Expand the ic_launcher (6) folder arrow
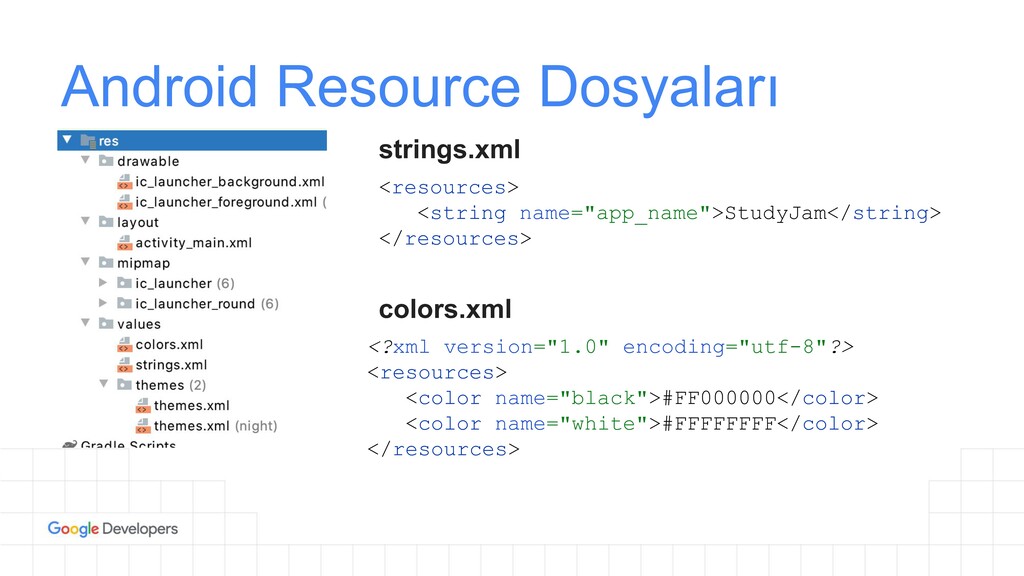This screenshot has width=1024, height=576. 103,283
